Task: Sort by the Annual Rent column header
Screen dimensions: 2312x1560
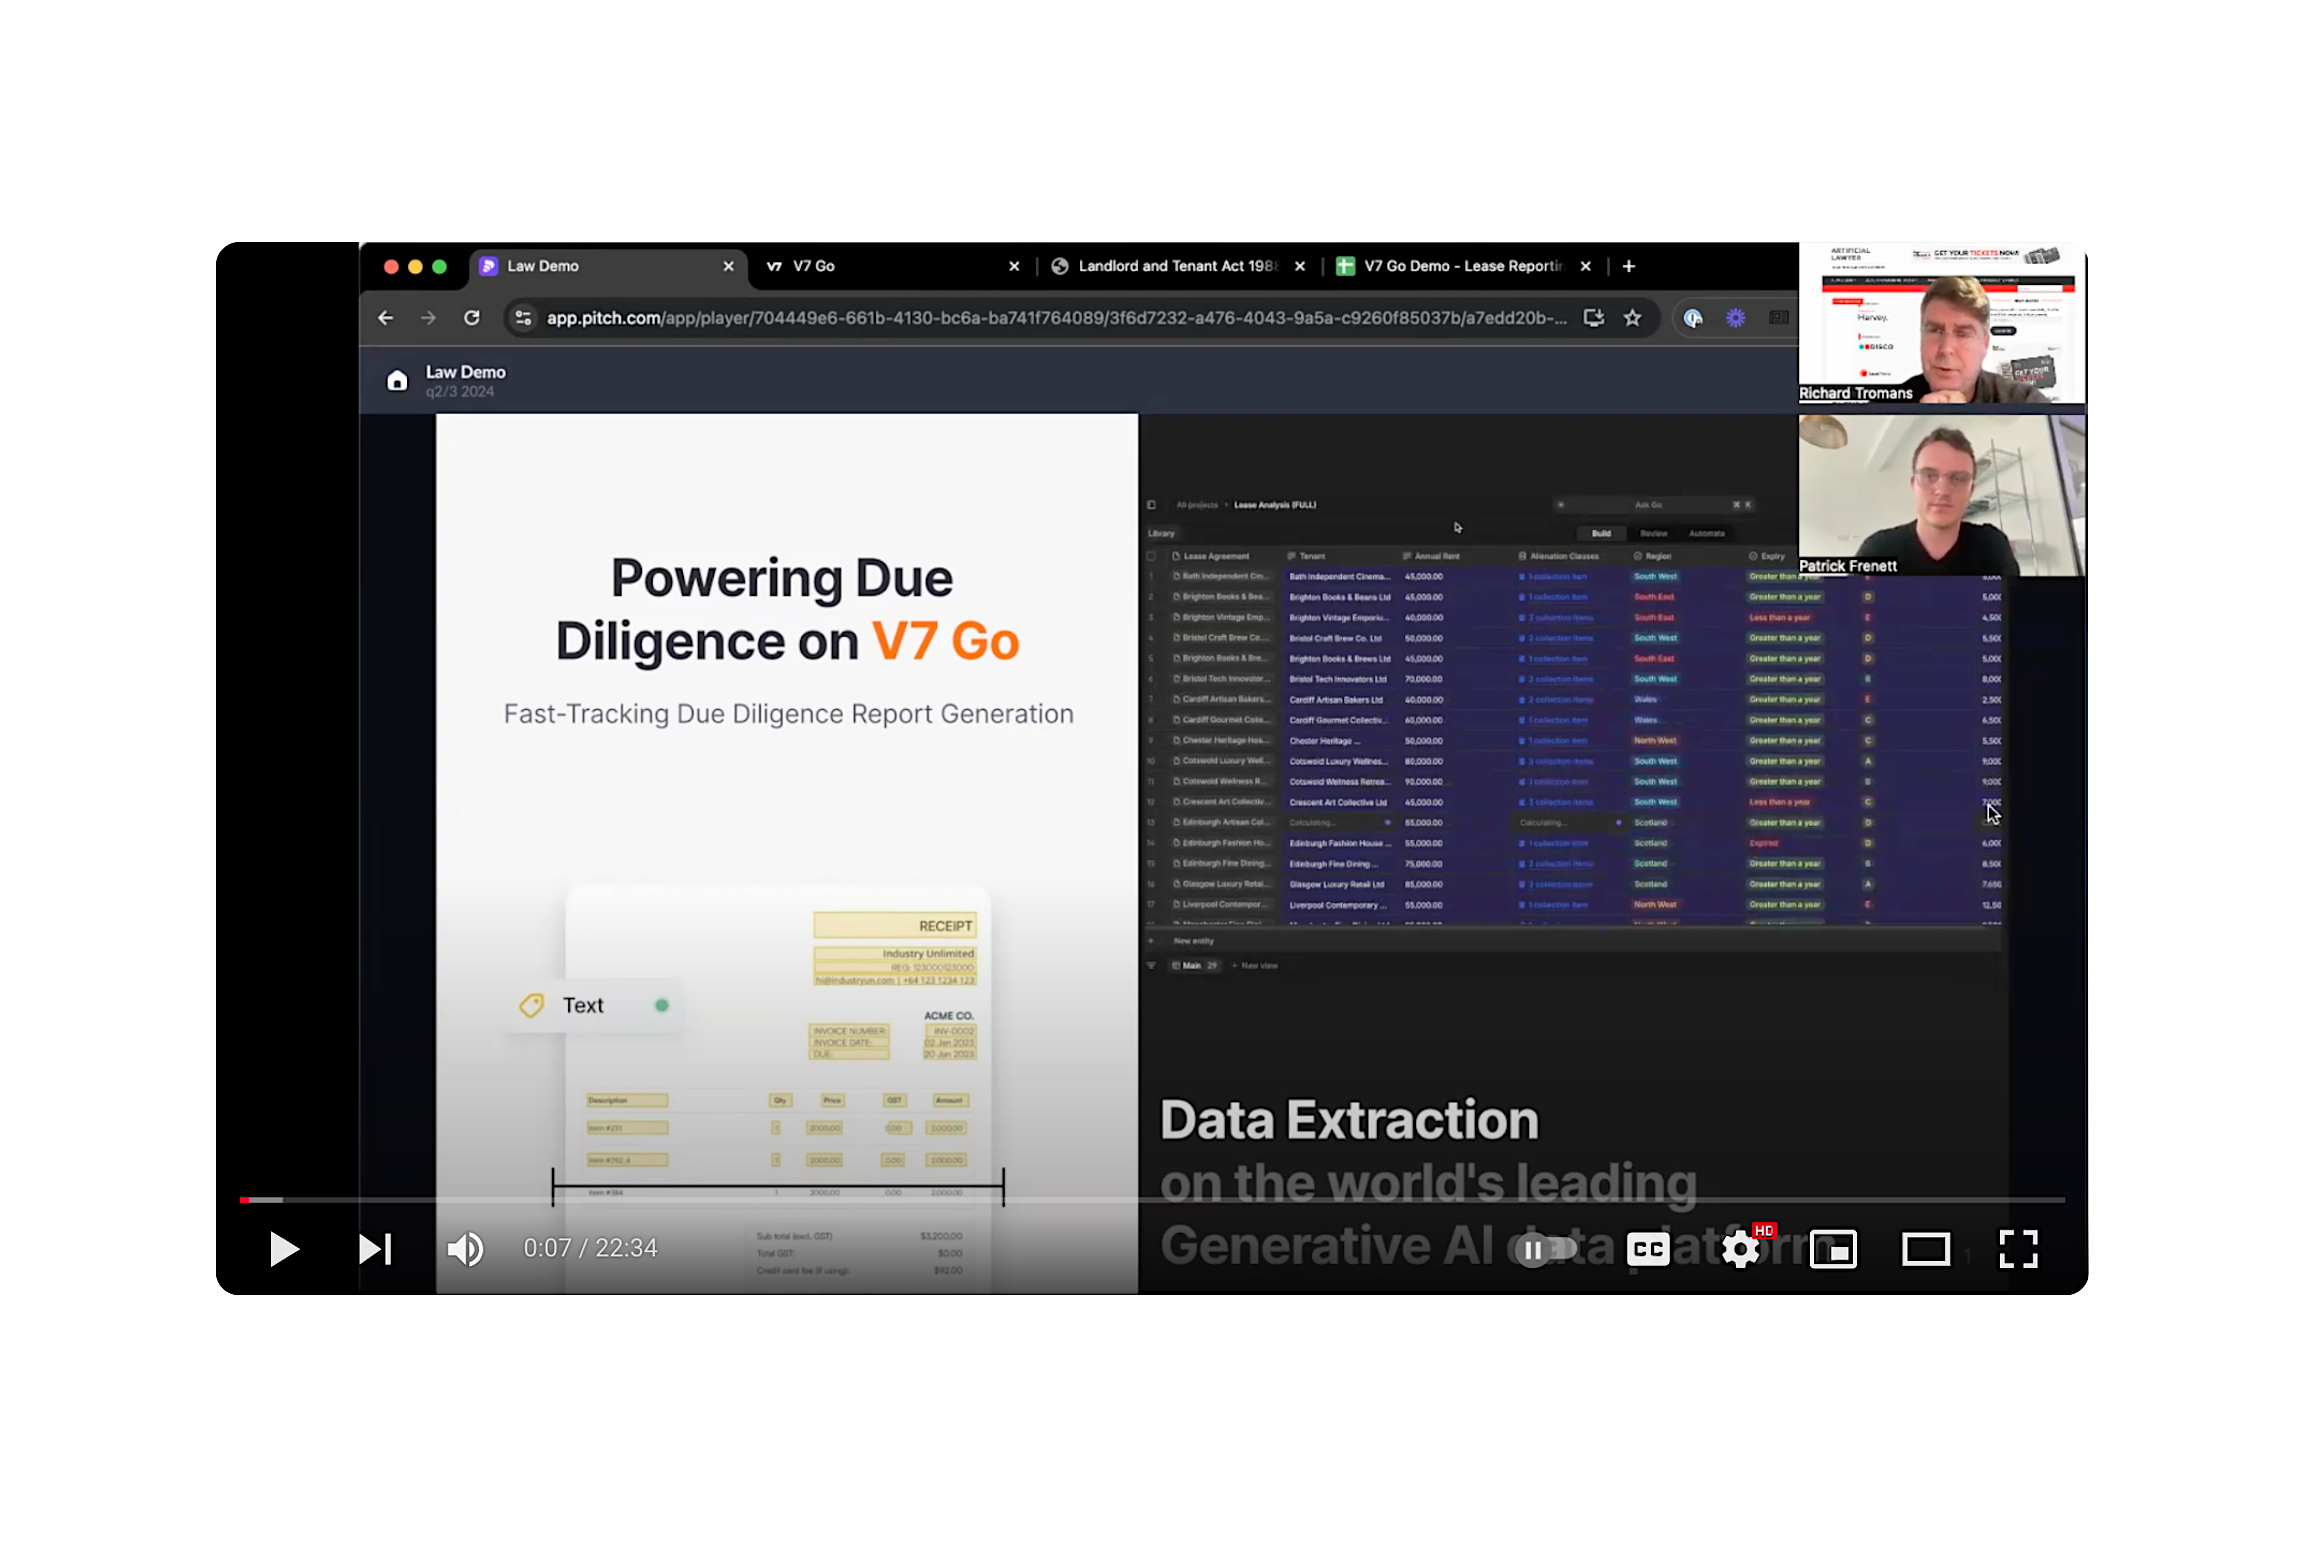Action: click(x=1438, y=556)
